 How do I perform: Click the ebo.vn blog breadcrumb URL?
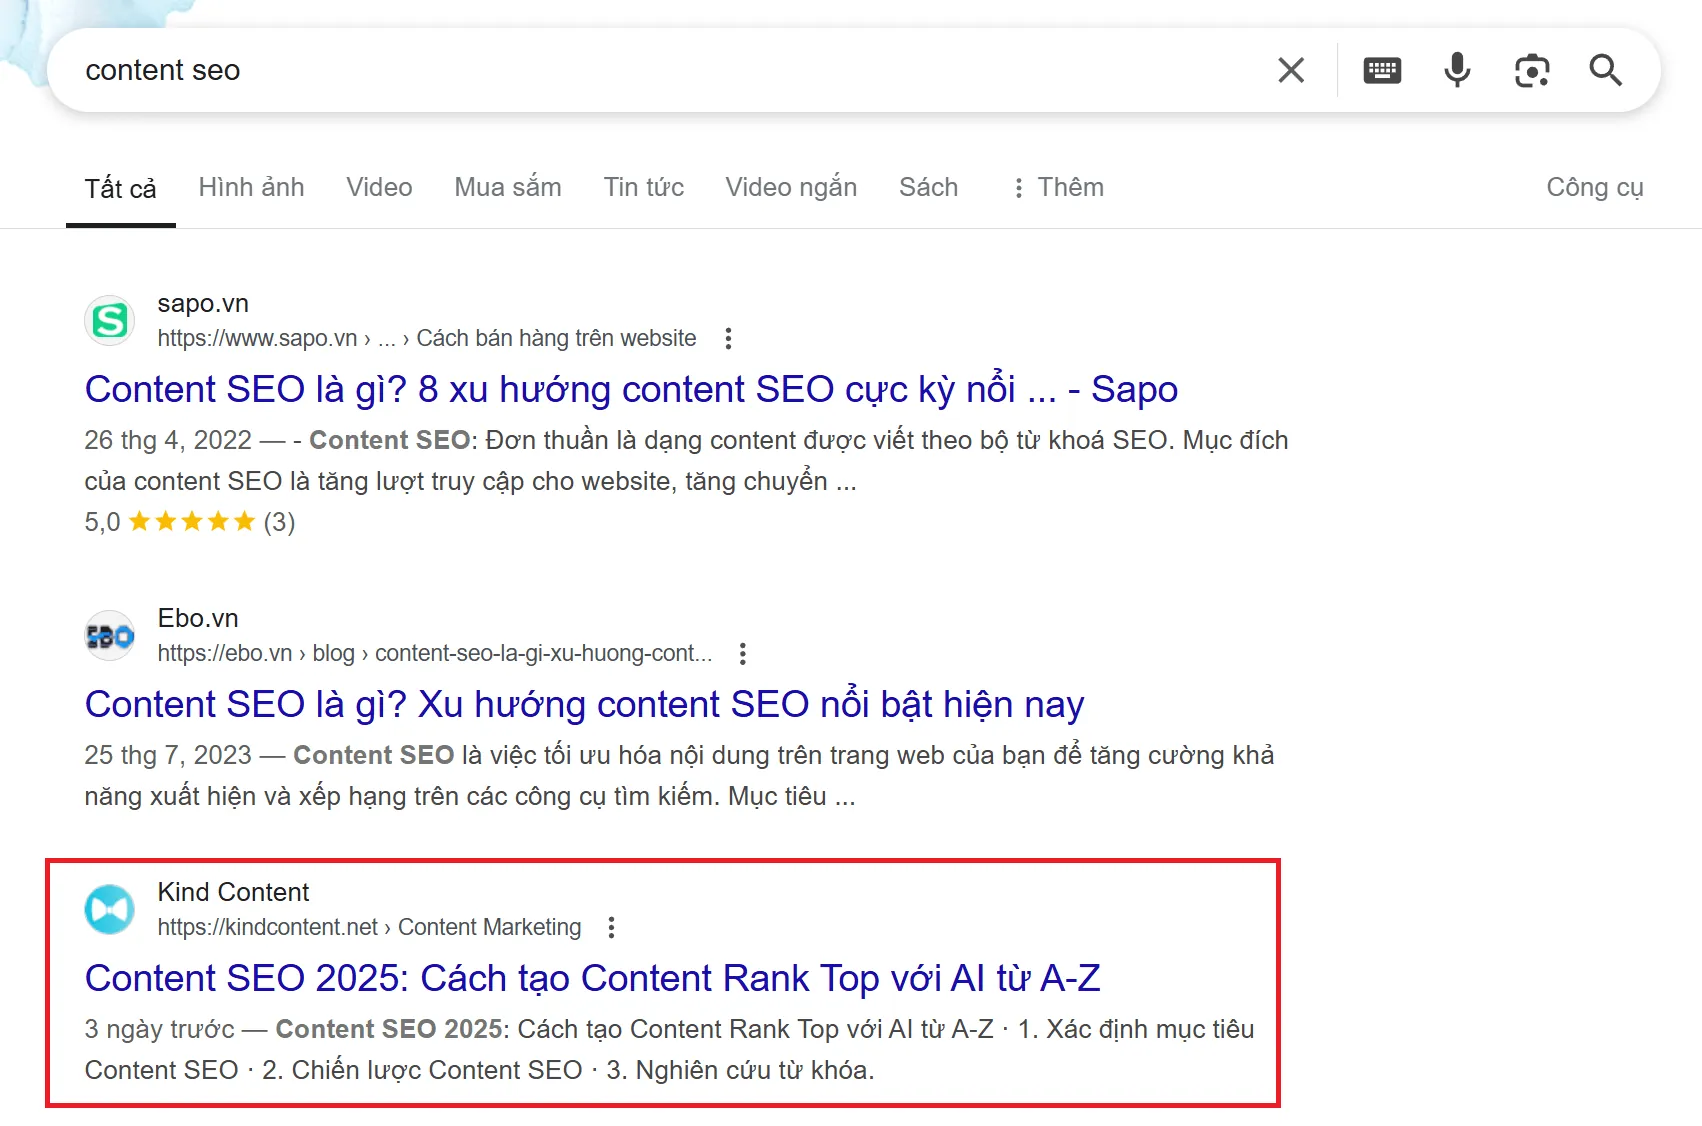point(435,653)
